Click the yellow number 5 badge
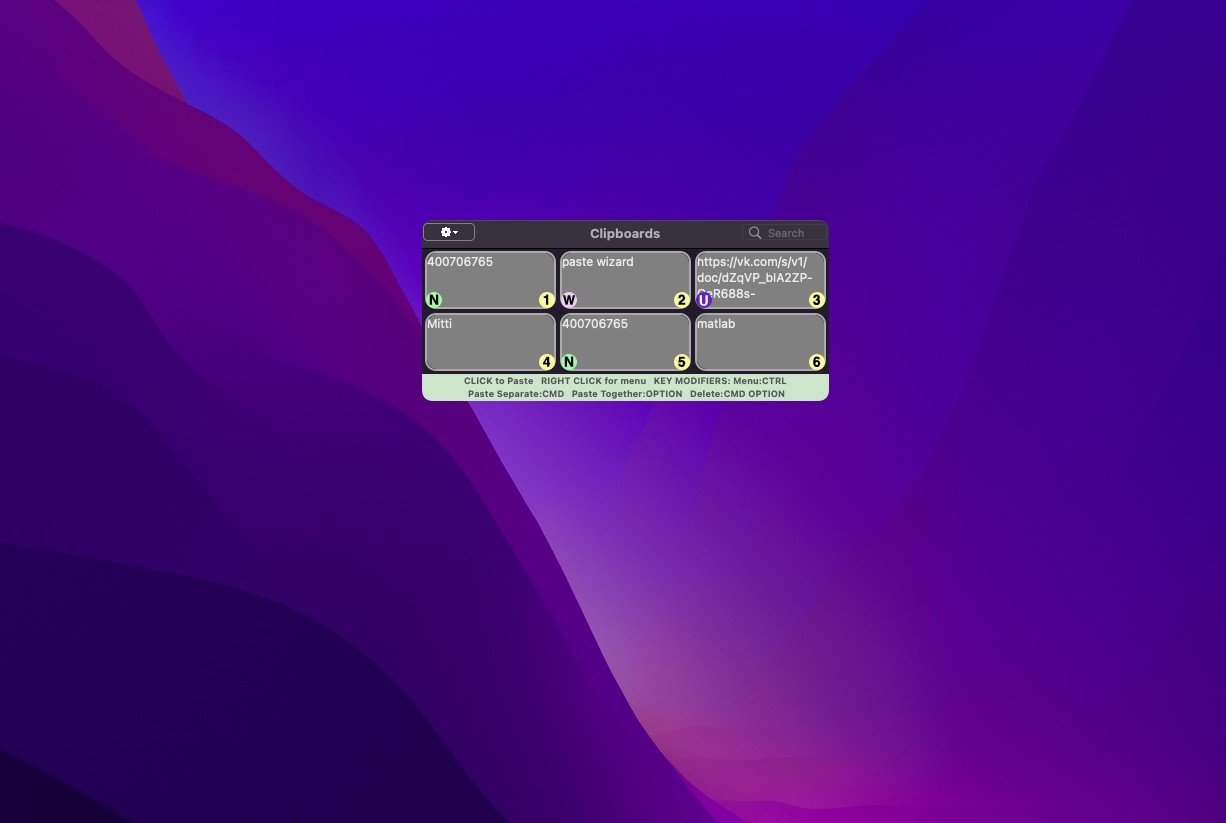 tap(681, 362)
